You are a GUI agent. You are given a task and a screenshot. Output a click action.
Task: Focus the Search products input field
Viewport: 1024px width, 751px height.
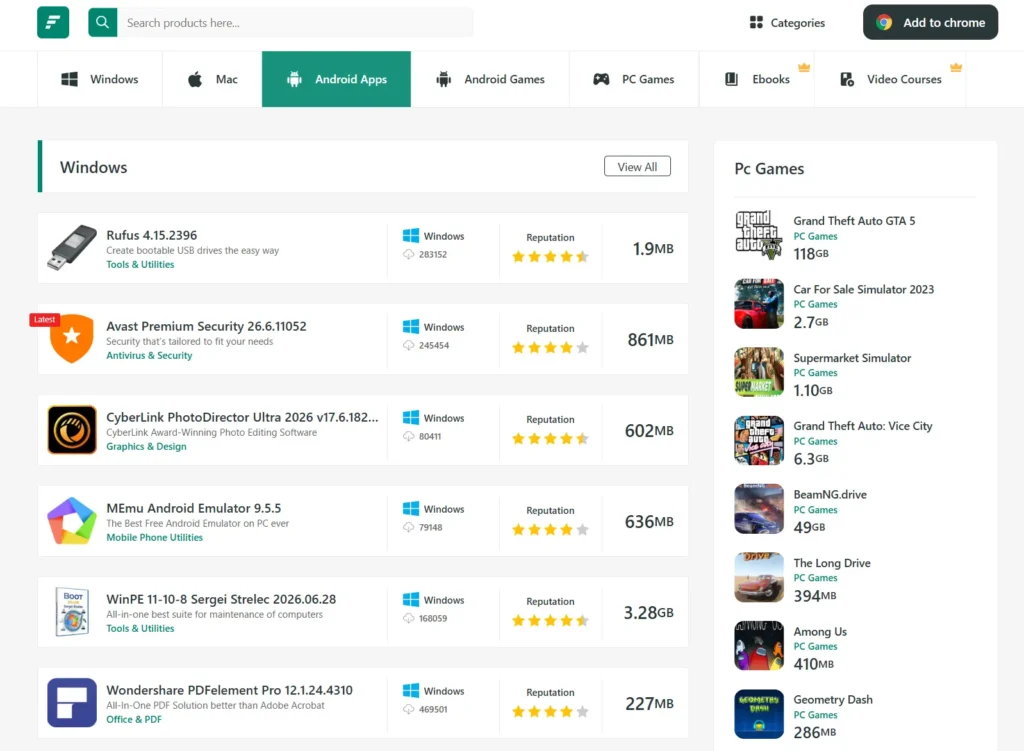click(x=296, y=22)
